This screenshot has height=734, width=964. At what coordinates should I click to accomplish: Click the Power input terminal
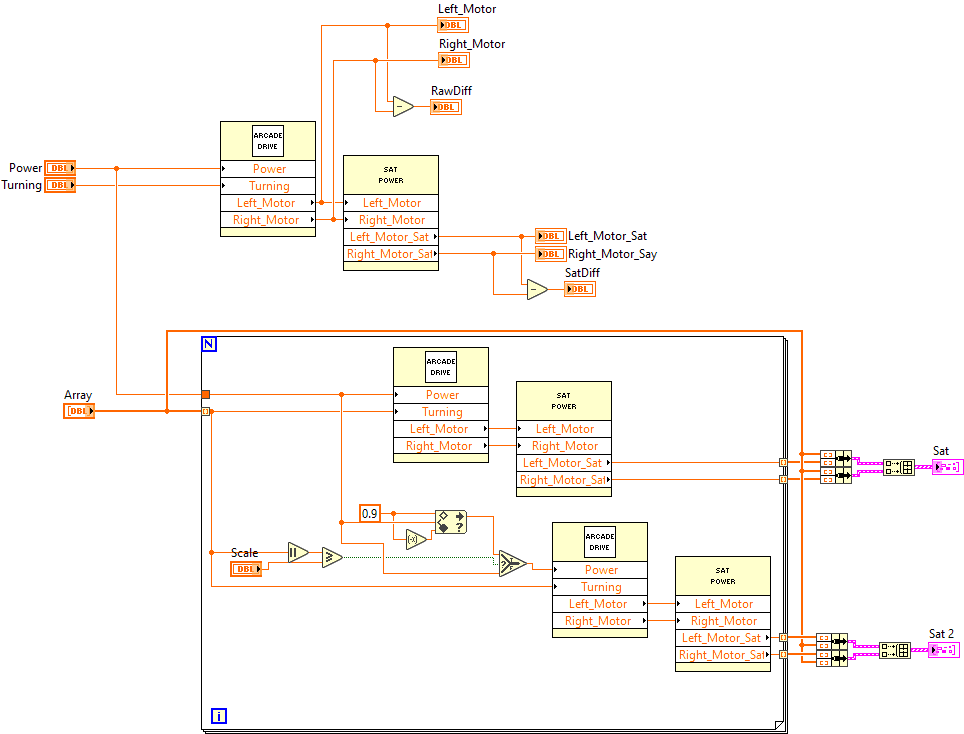pyautogui.click(x=60, y=167)
